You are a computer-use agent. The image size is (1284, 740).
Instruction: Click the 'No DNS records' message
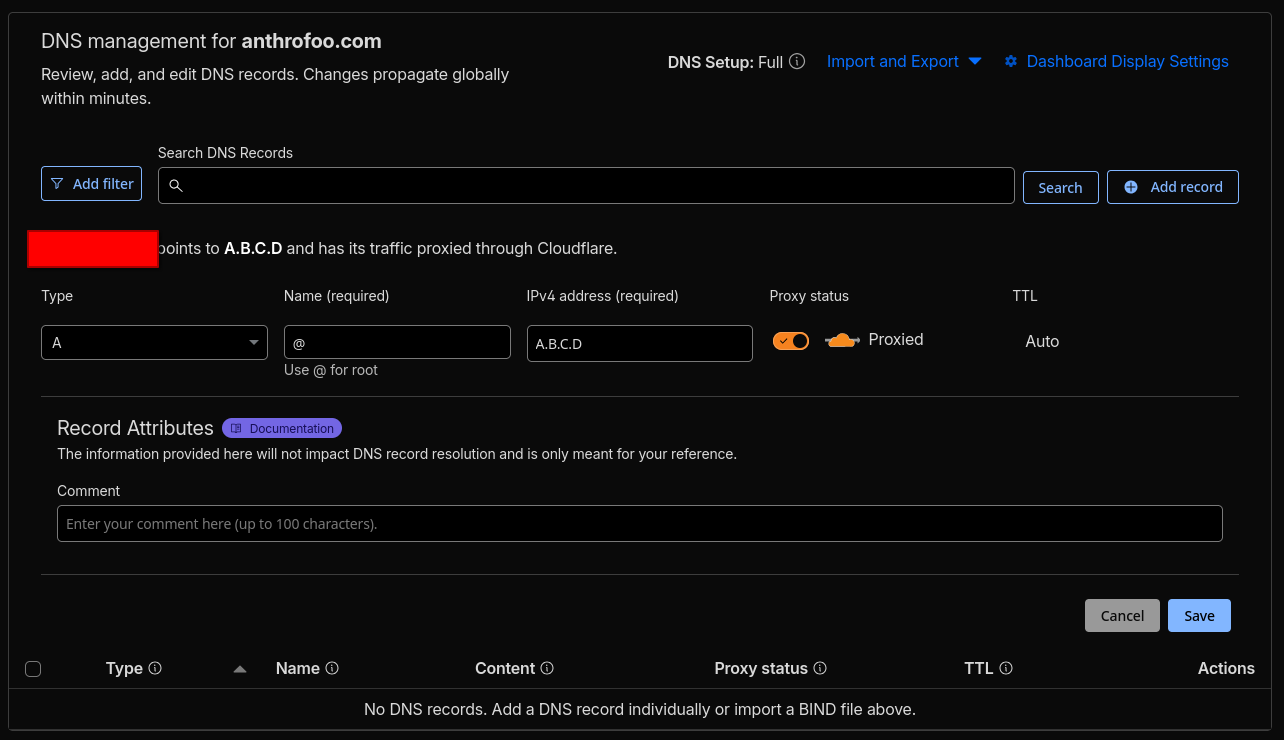pos(640,709)
